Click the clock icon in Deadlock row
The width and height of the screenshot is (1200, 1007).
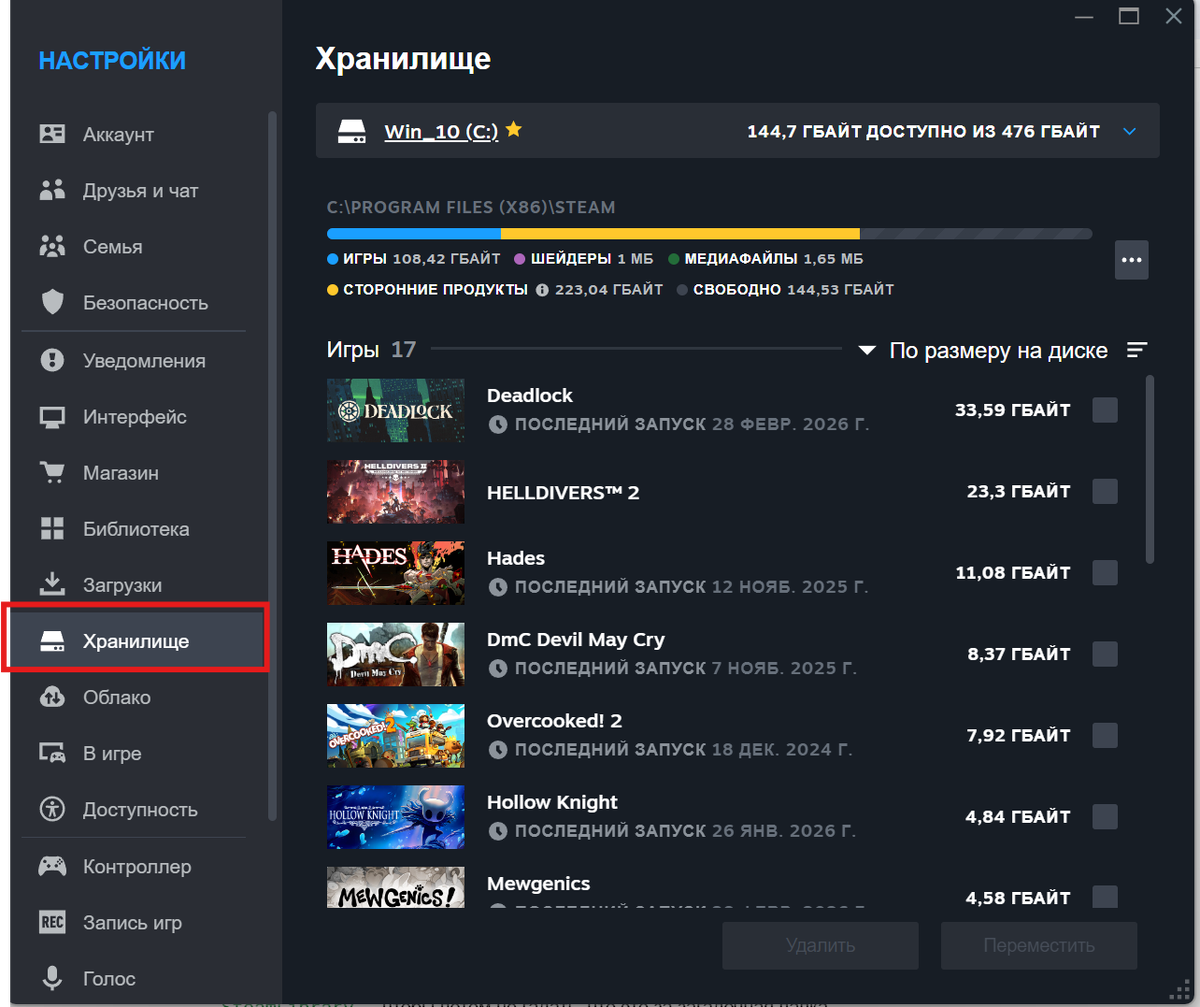pos(498,424)
